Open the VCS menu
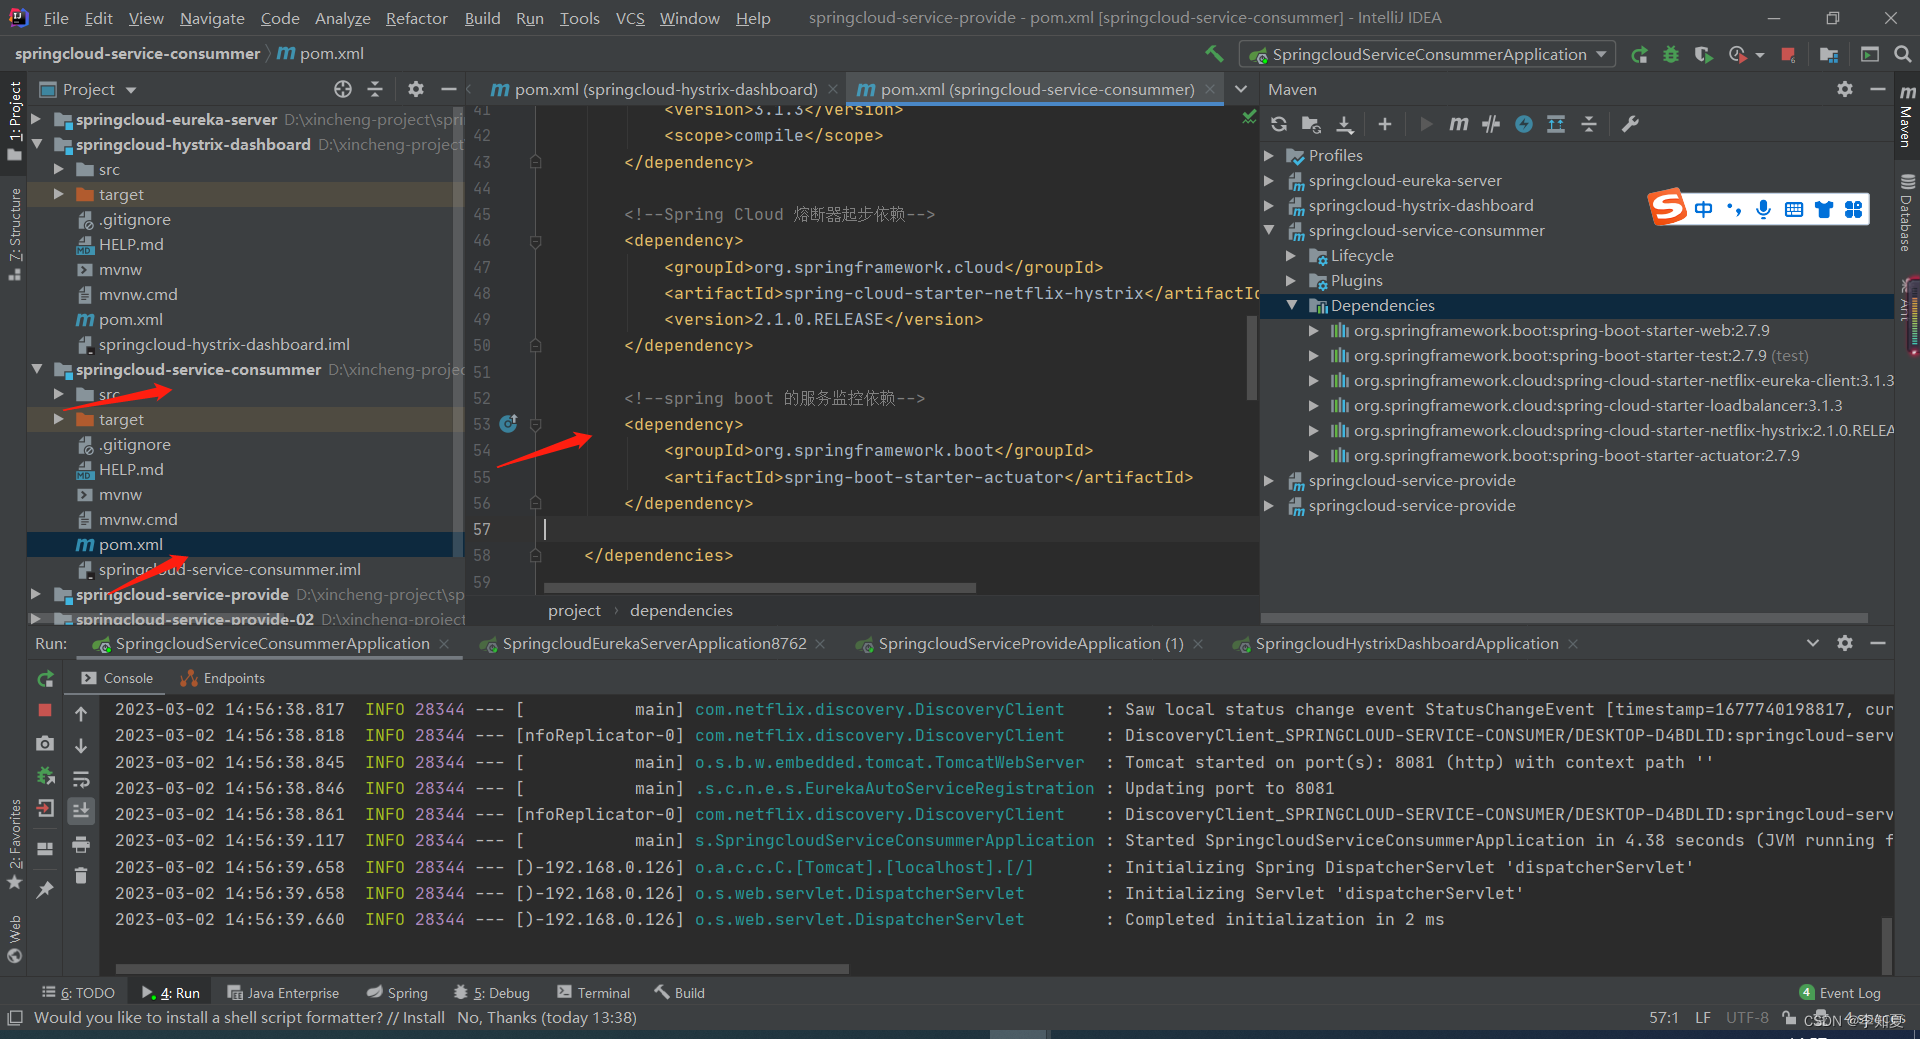Screen dimensions: 1920x1039 [630, 18]
